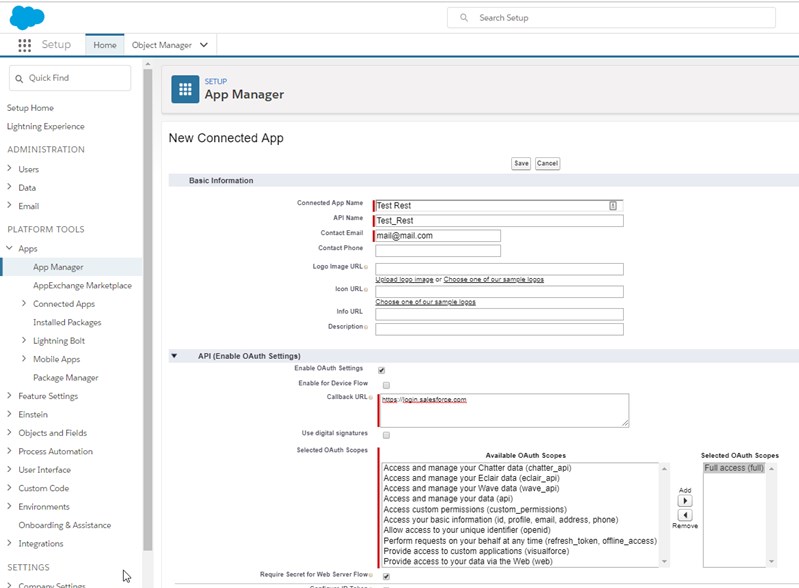Click the App Manager header icon
The width and height of the screenshot is (799, 588).
pos(185,89)
